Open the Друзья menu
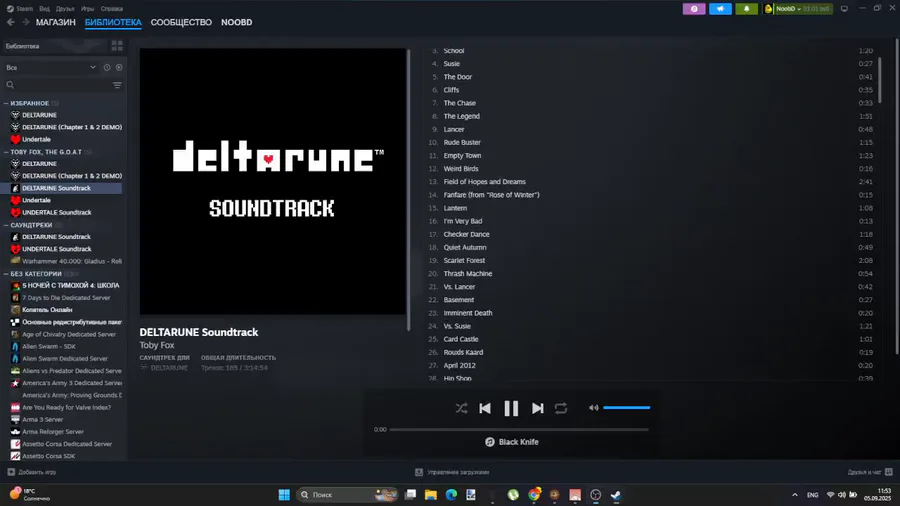 click(65, 9)
